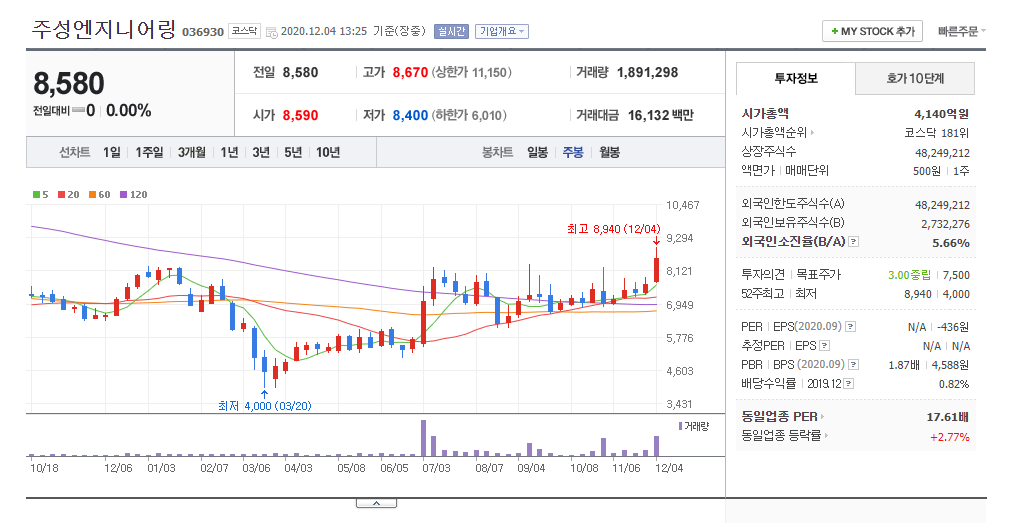Click the 저가 value 8,400
This screenshot has width=1013, height=523.
[410, 116]
